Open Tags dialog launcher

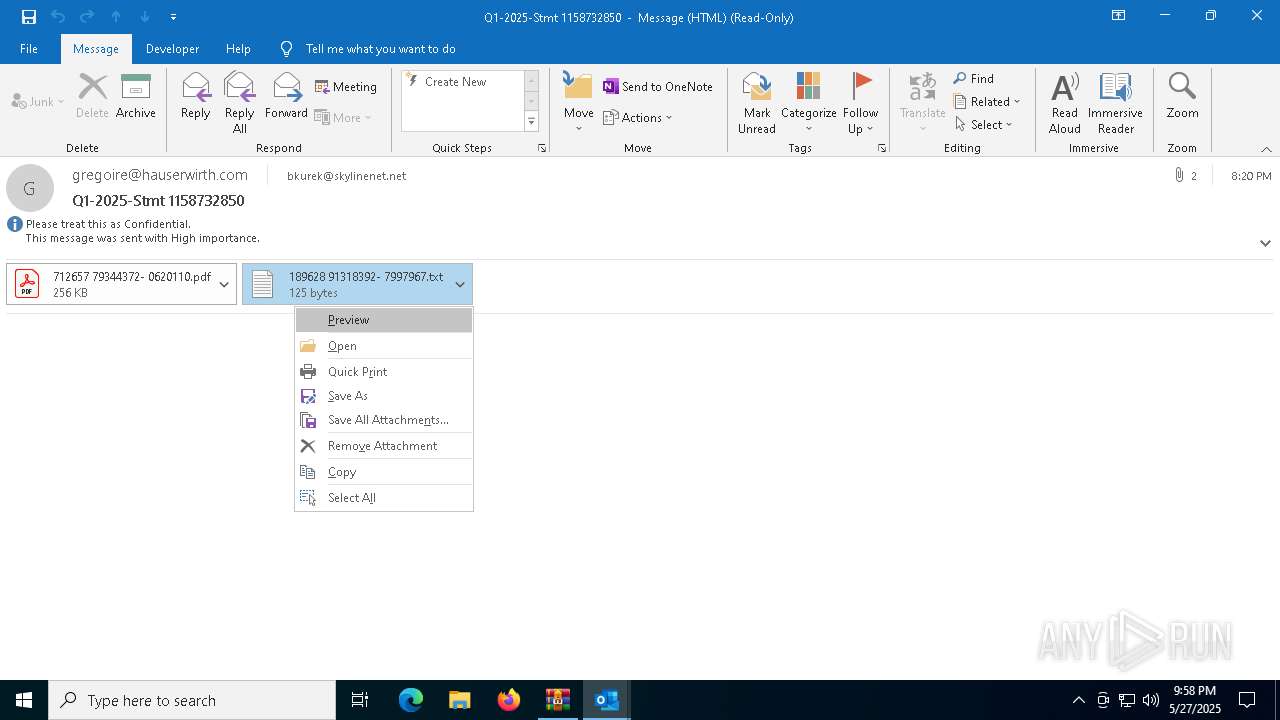pyautogui.click(x=882, y=148)
